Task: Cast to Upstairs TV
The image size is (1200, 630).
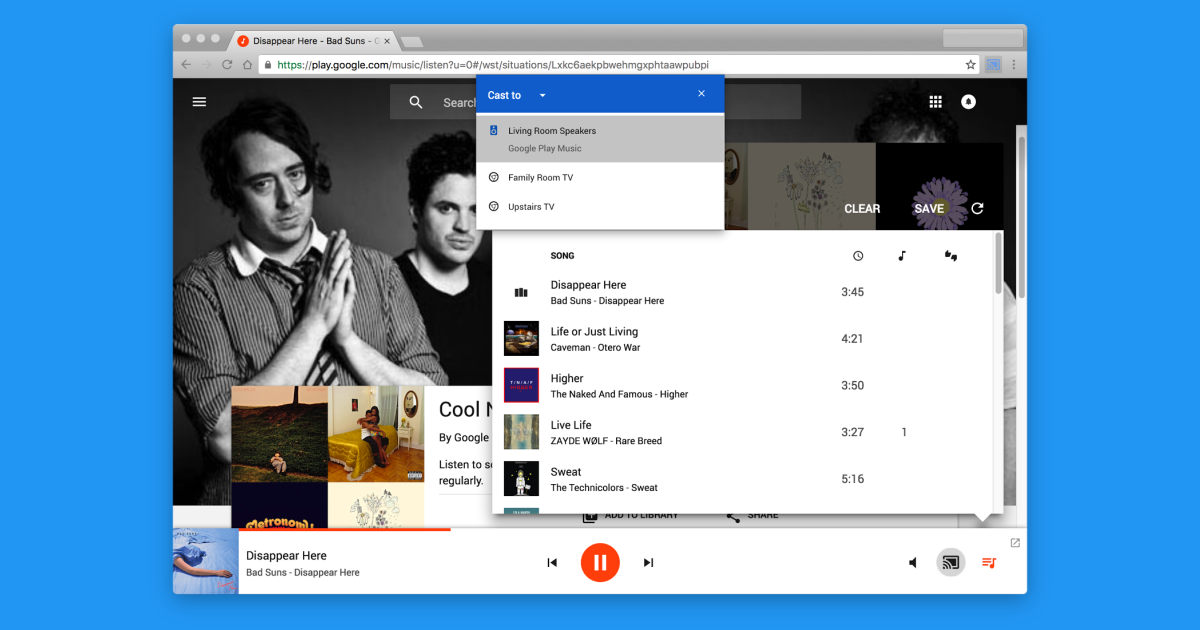Action: [600, 206]
